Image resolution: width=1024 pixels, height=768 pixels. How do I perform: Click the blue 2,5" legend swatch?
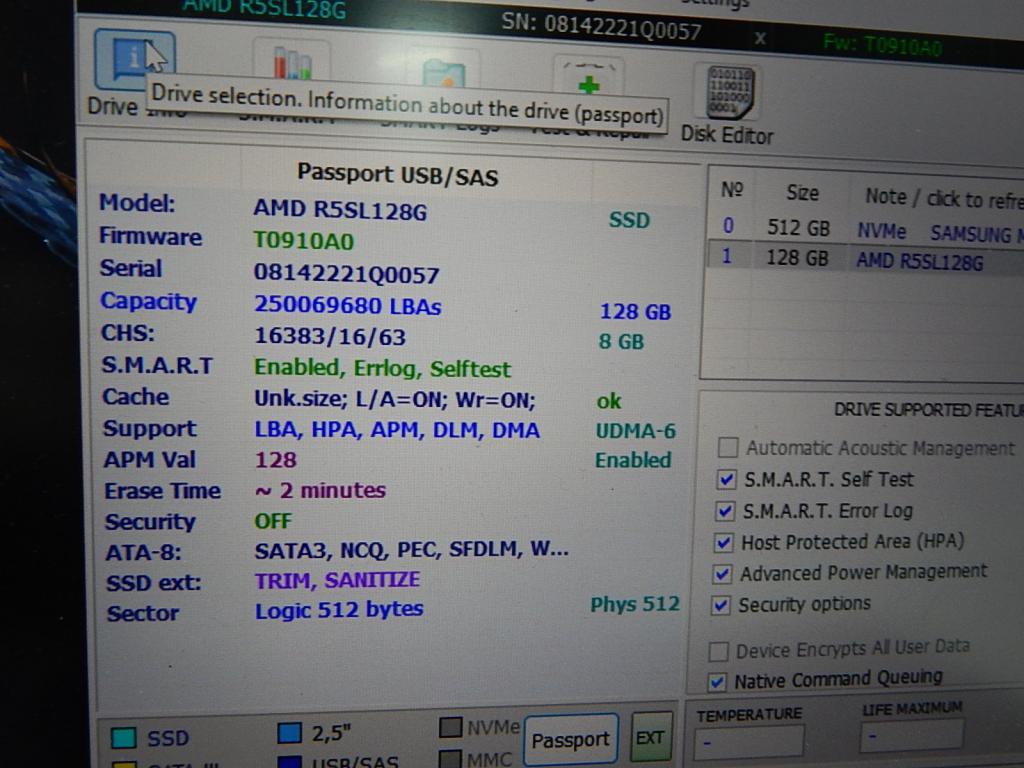click(x=289, y=733)
